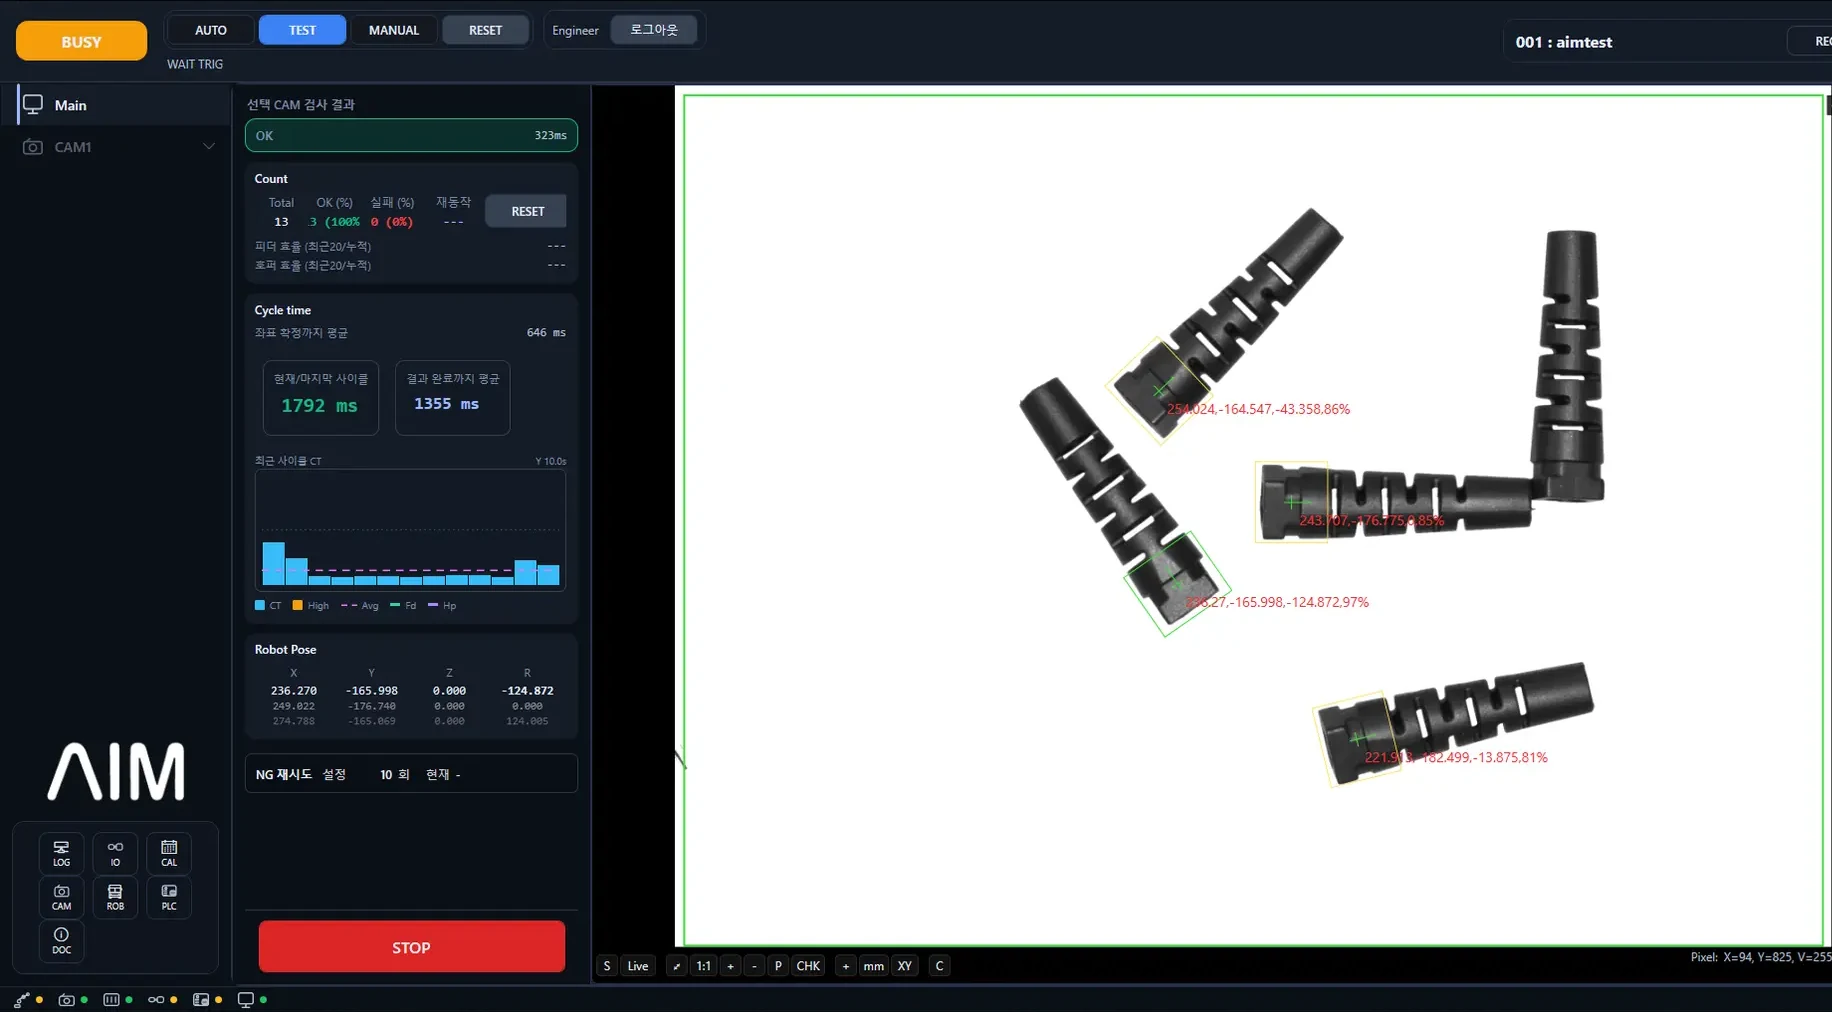
Task: Click the monitor status icon in status bar
Action: click(x=245, y=999)
